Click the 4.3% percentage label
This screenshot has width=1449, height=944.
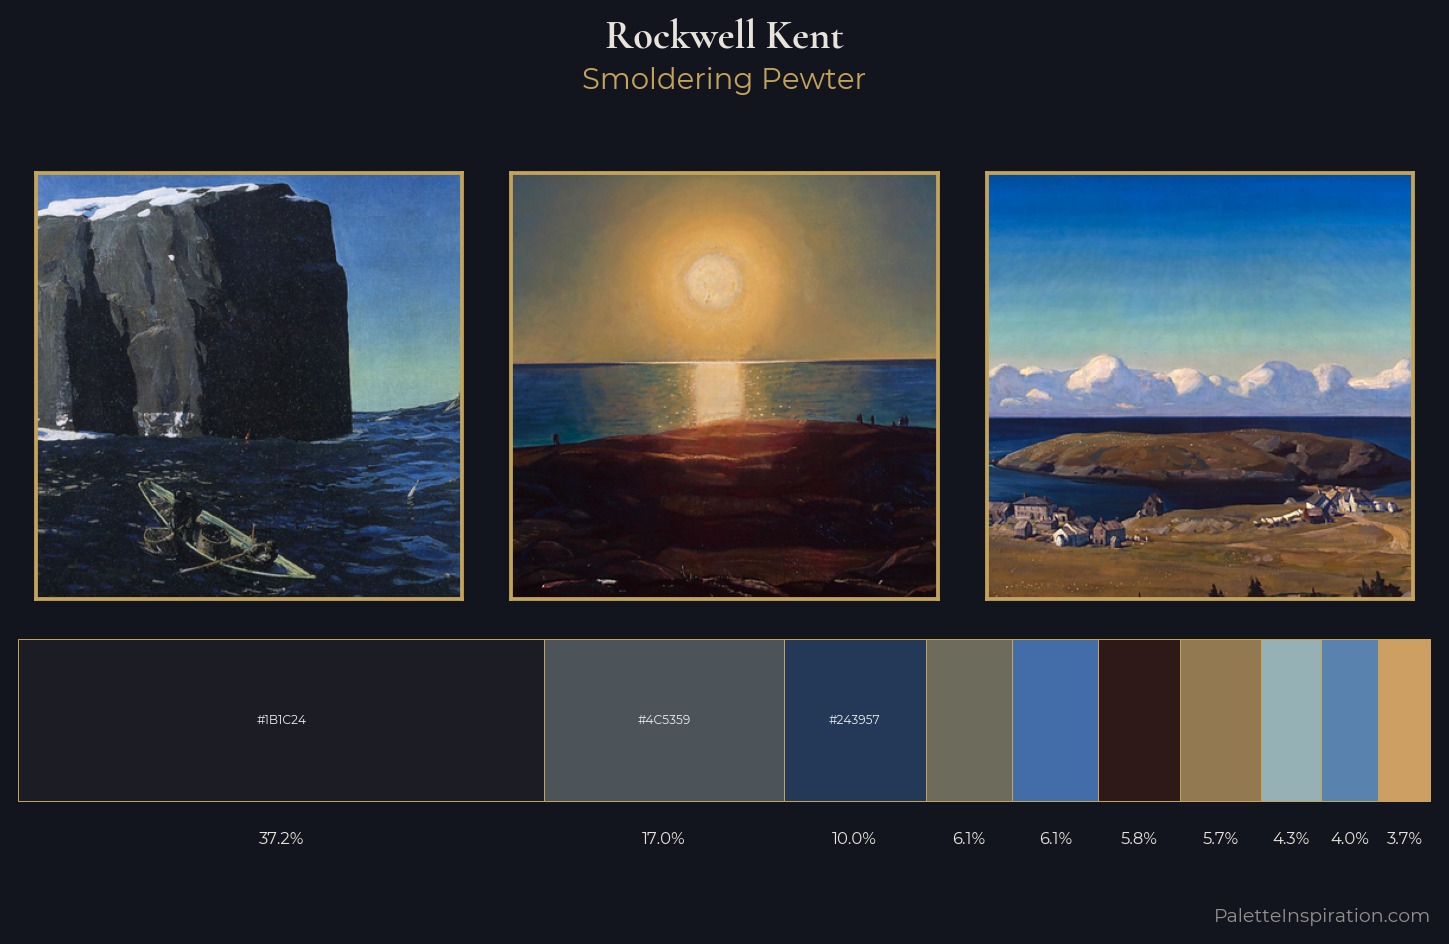coord(1291,838)
